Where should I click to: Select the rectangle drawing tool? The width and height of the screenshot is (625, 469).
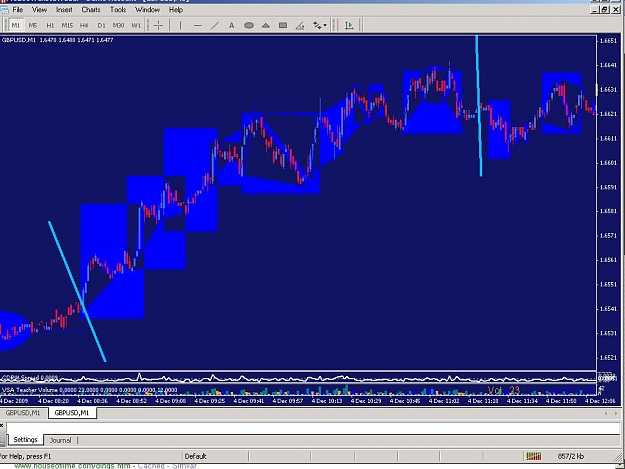283,26
